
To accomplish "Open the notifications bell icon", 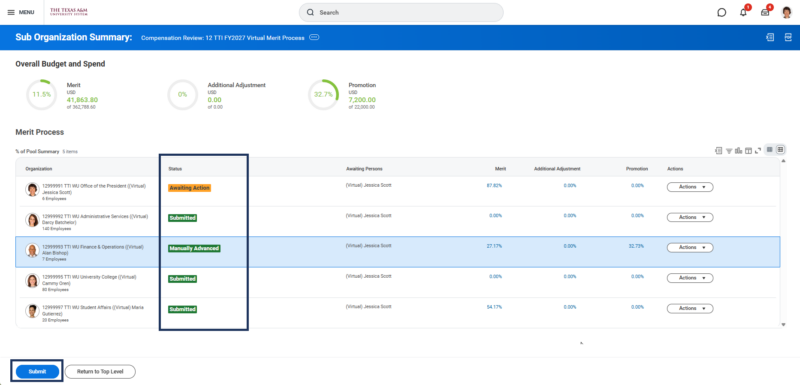I will (743, 12).
